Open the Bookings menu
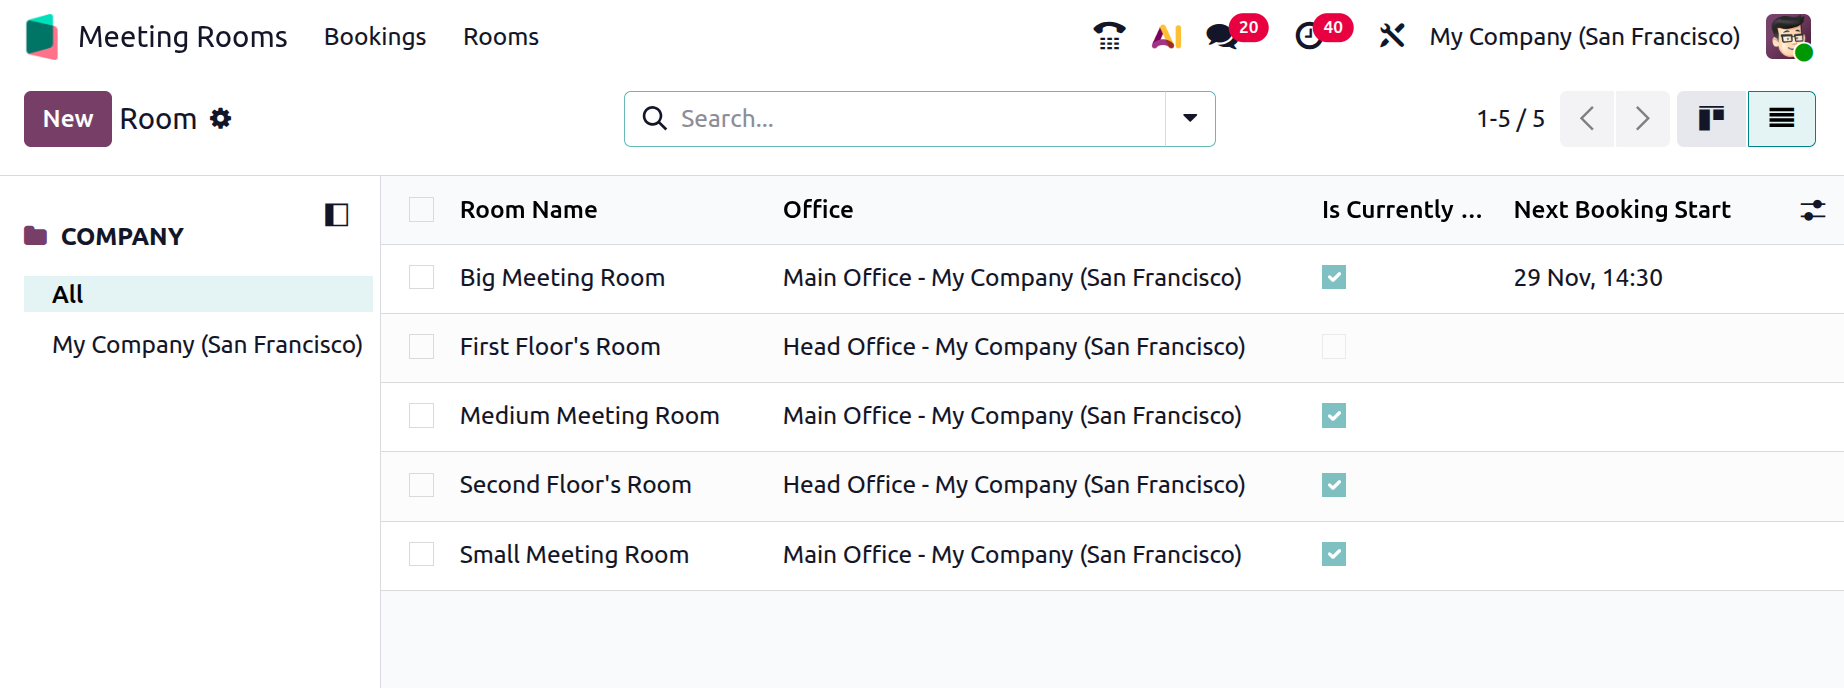 click(x=375, y=37)
